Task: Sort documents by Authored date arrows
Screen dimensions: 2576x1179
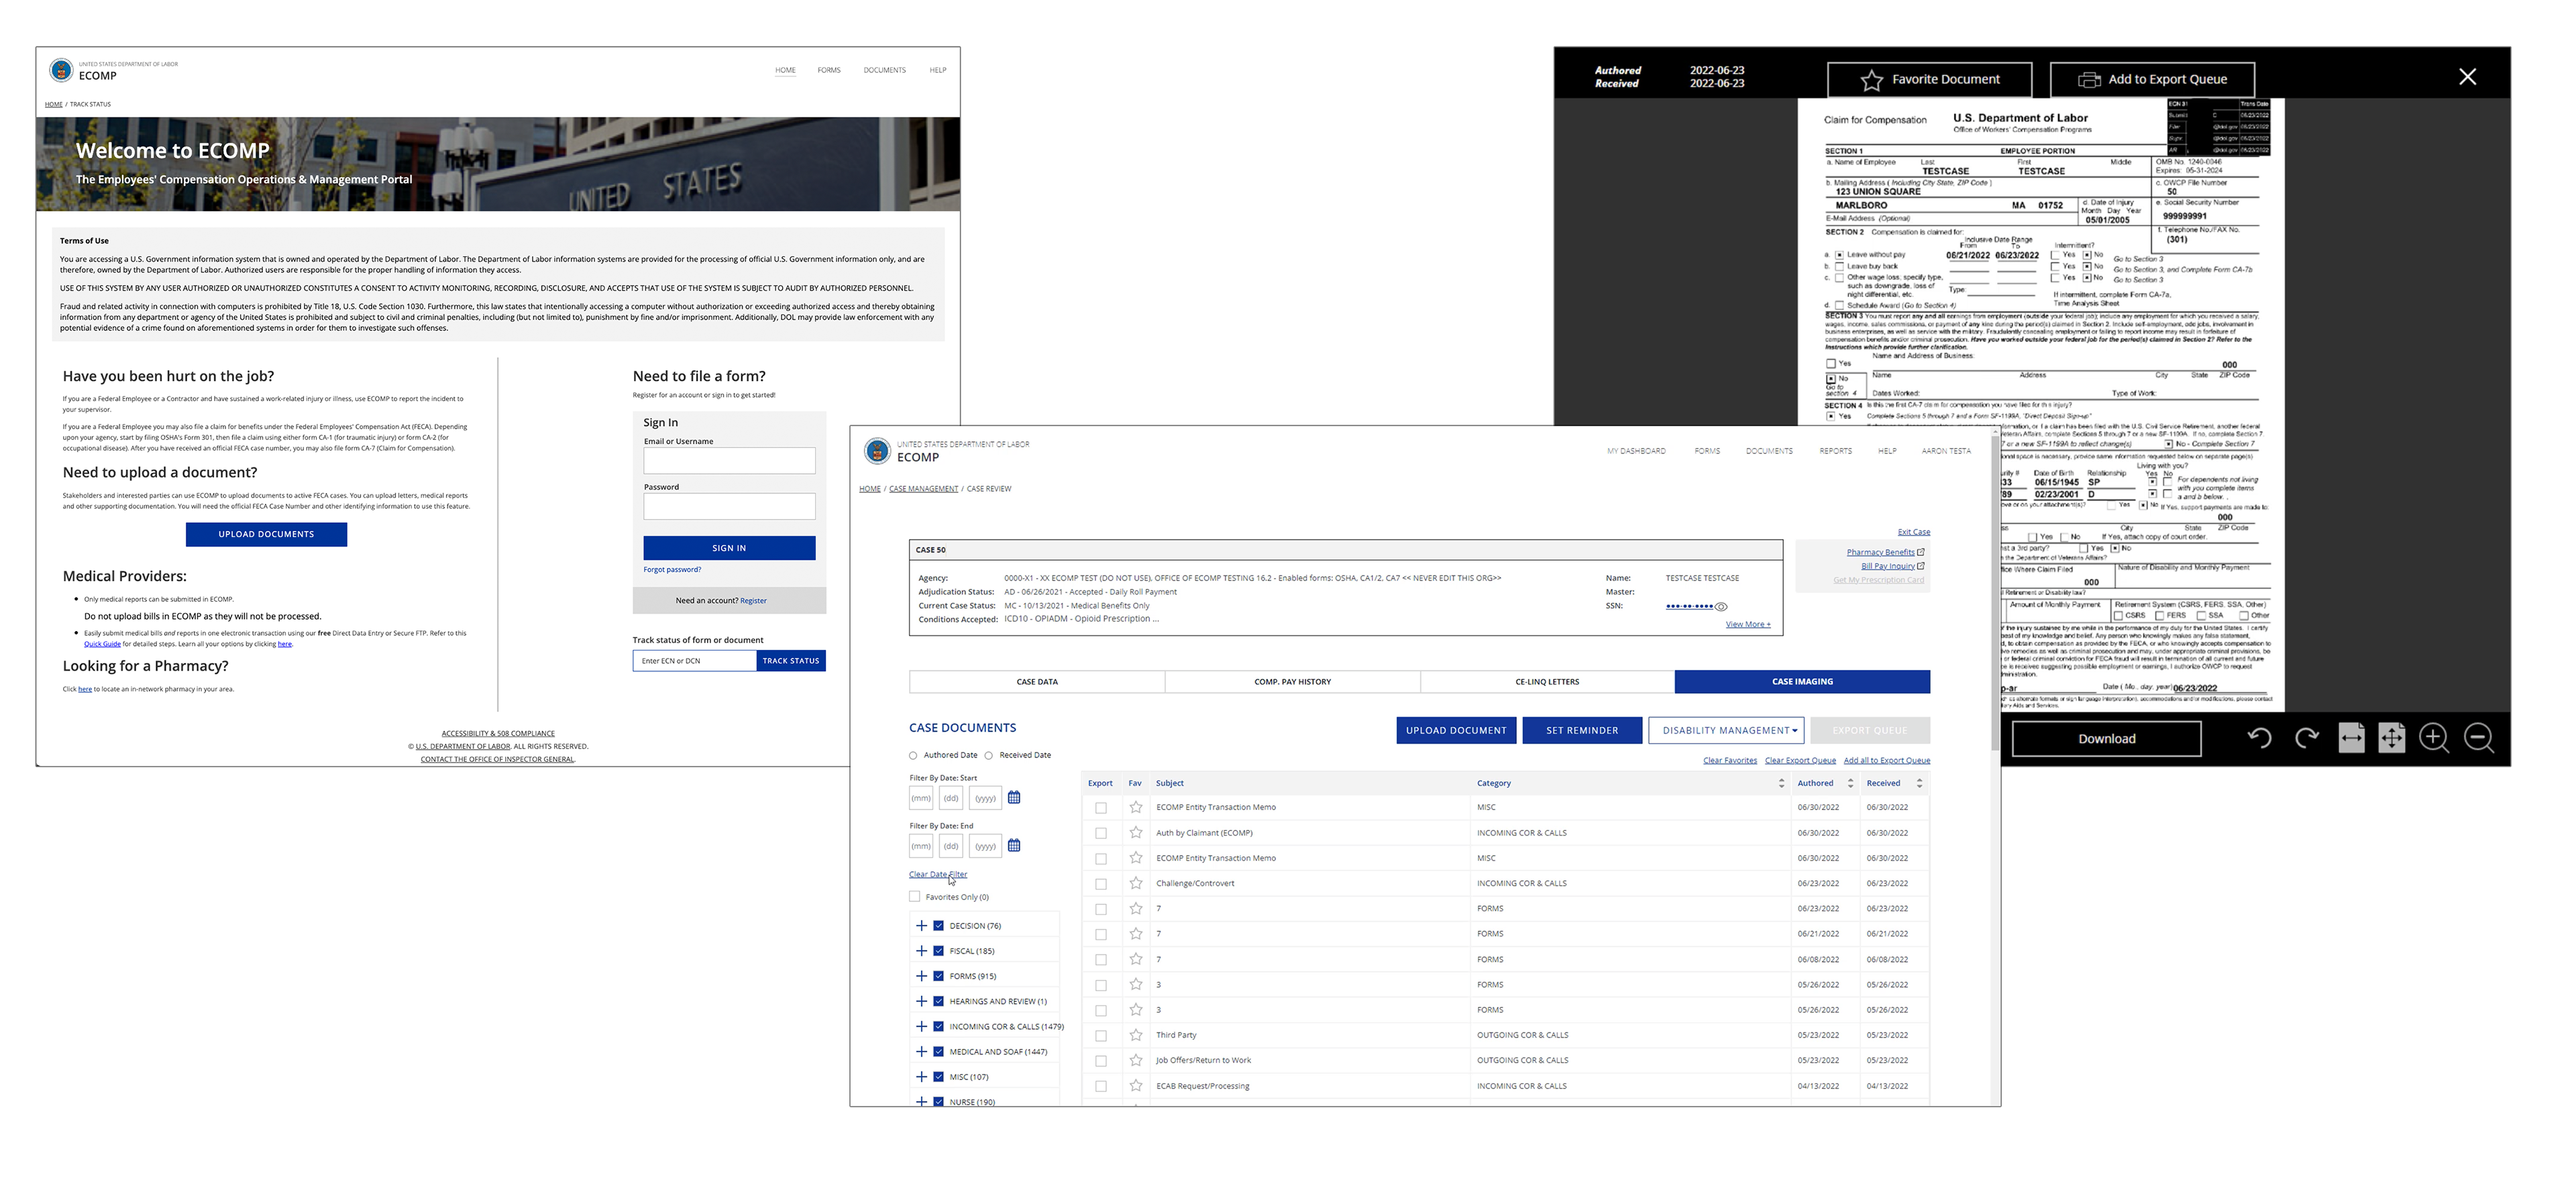Action: [x=1850, y=783]
